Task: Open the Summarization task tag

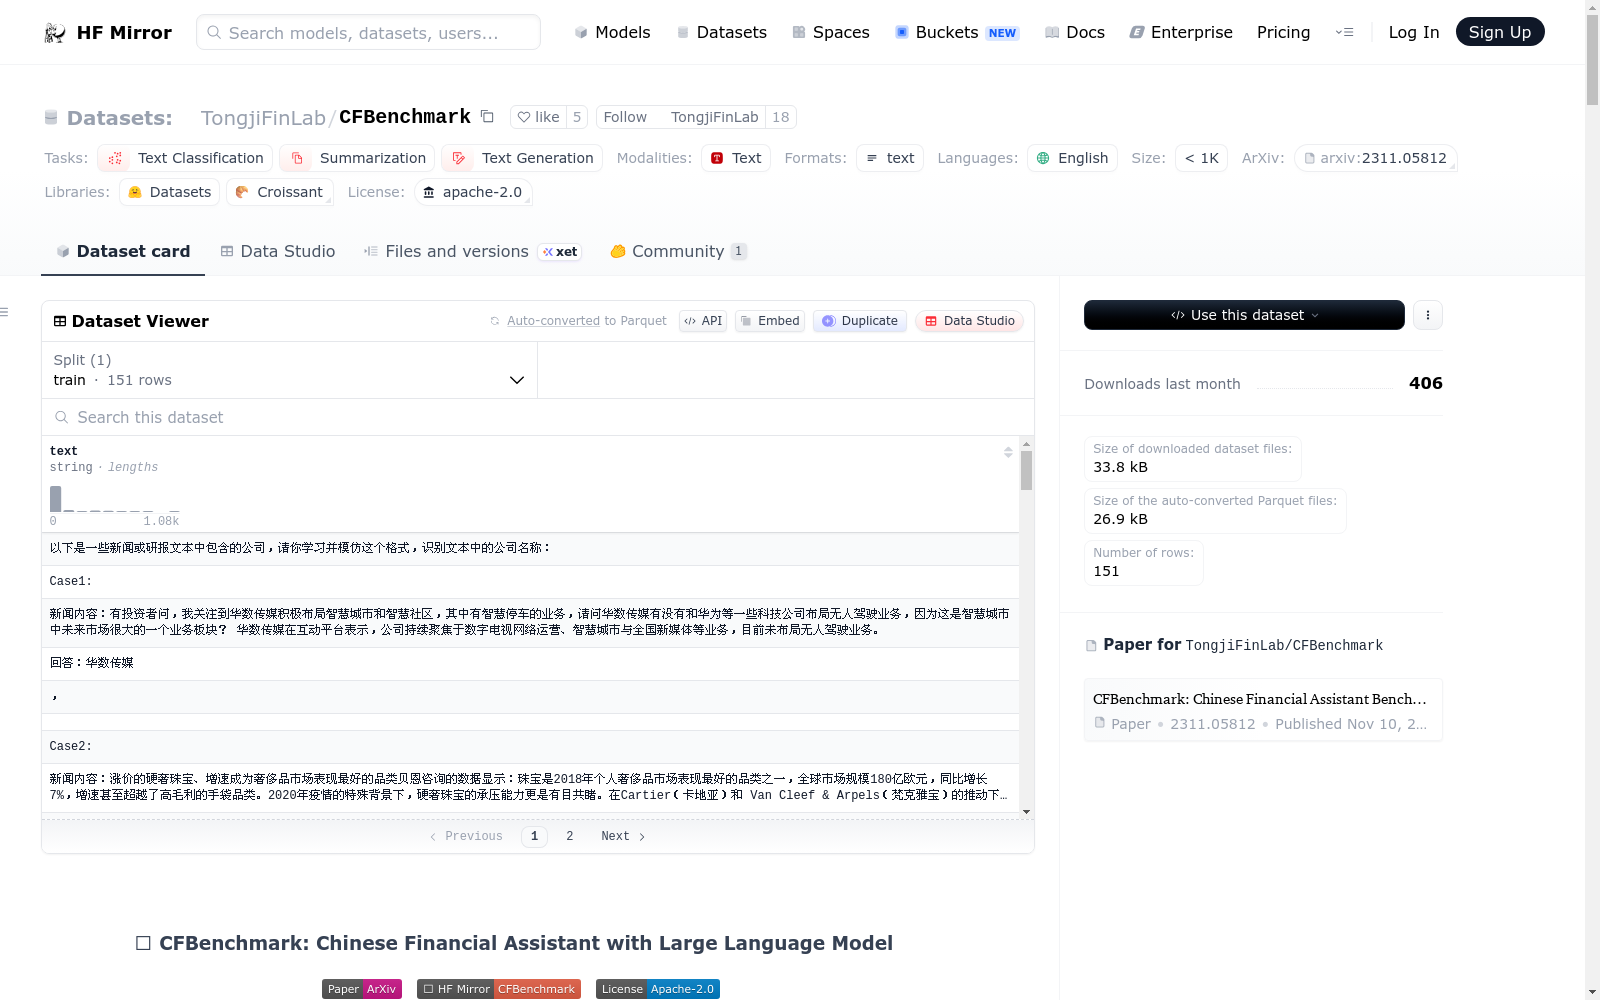Action: [x=357, y=158]
